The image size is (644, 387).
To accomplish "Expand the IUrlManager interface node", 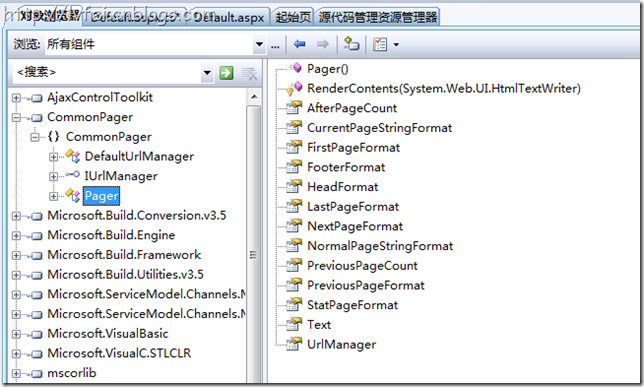I will [x=53, y=176].
